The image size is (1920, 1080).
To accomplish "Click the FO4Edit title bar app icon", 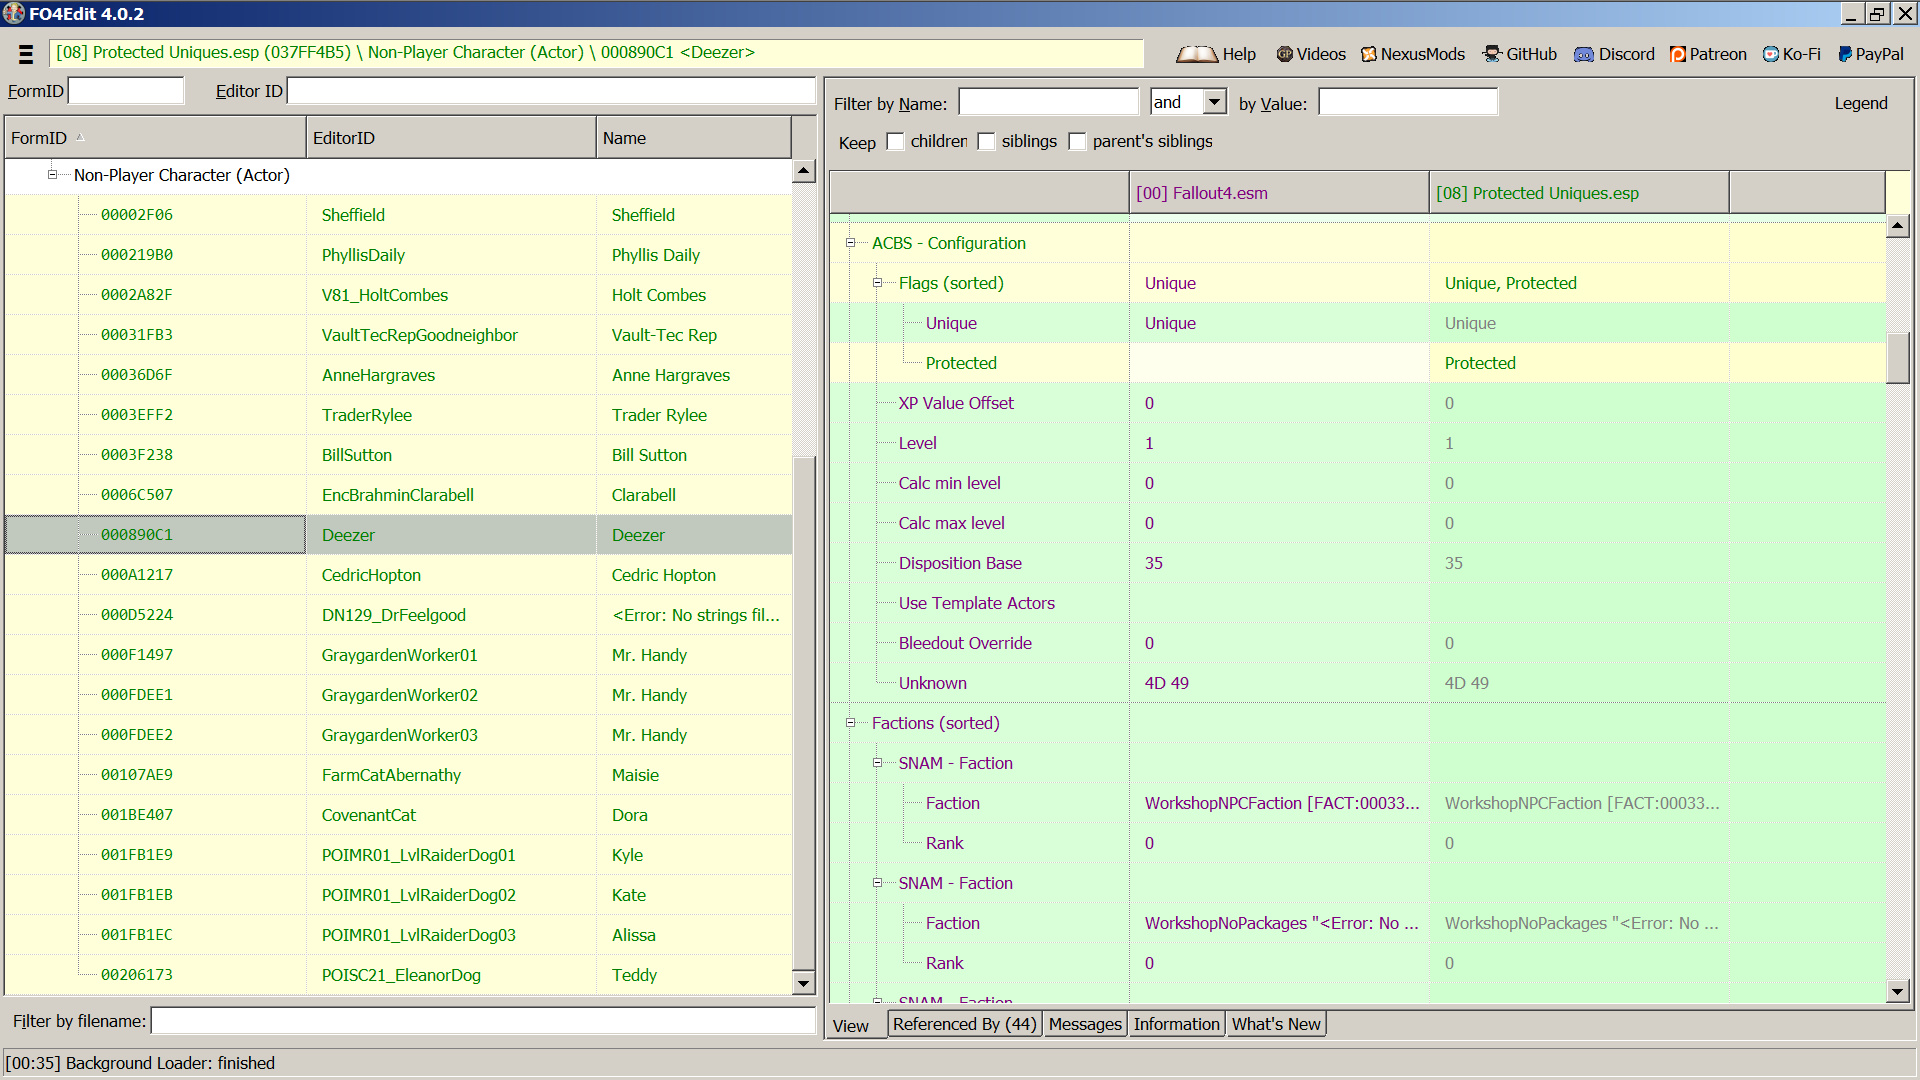I will tap(13, 13).
